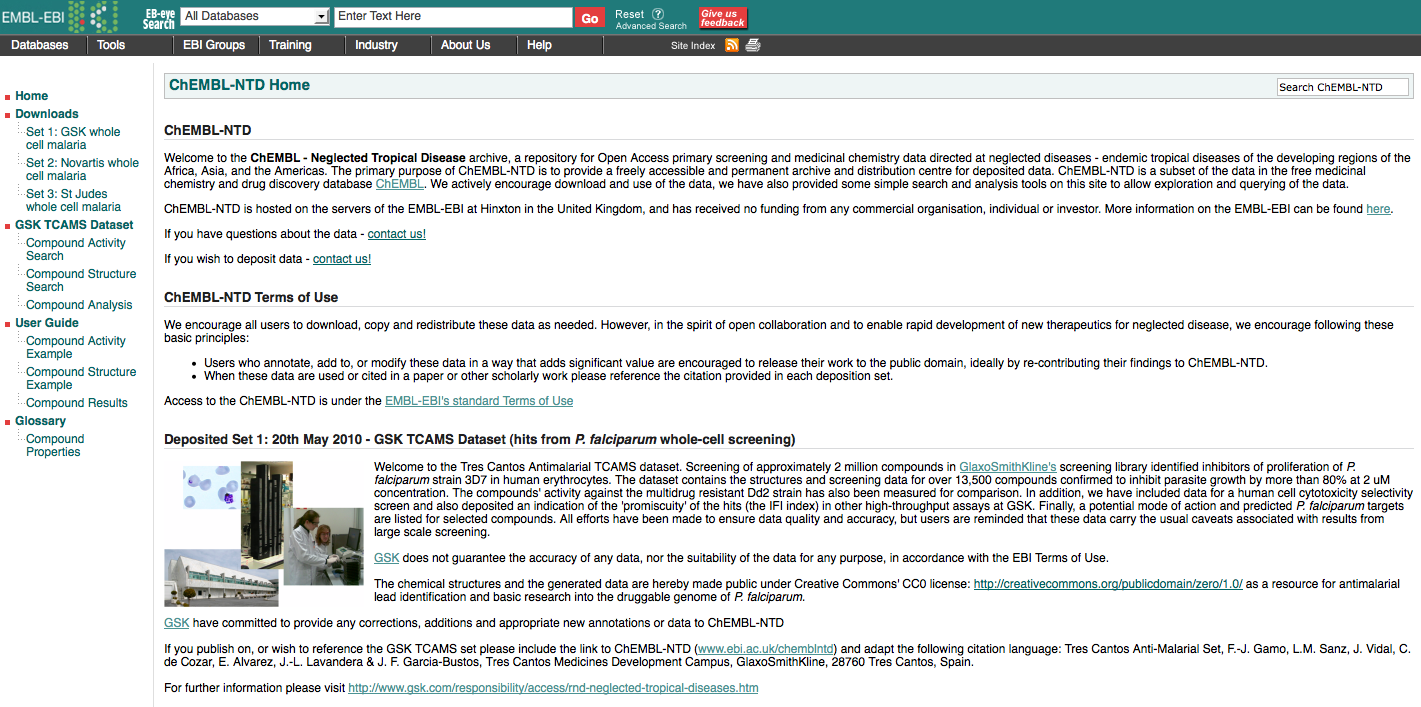Open Set 3: St Judes whole cell malaria
Viewport: 1421px width, 707px height.
(73, 200)
